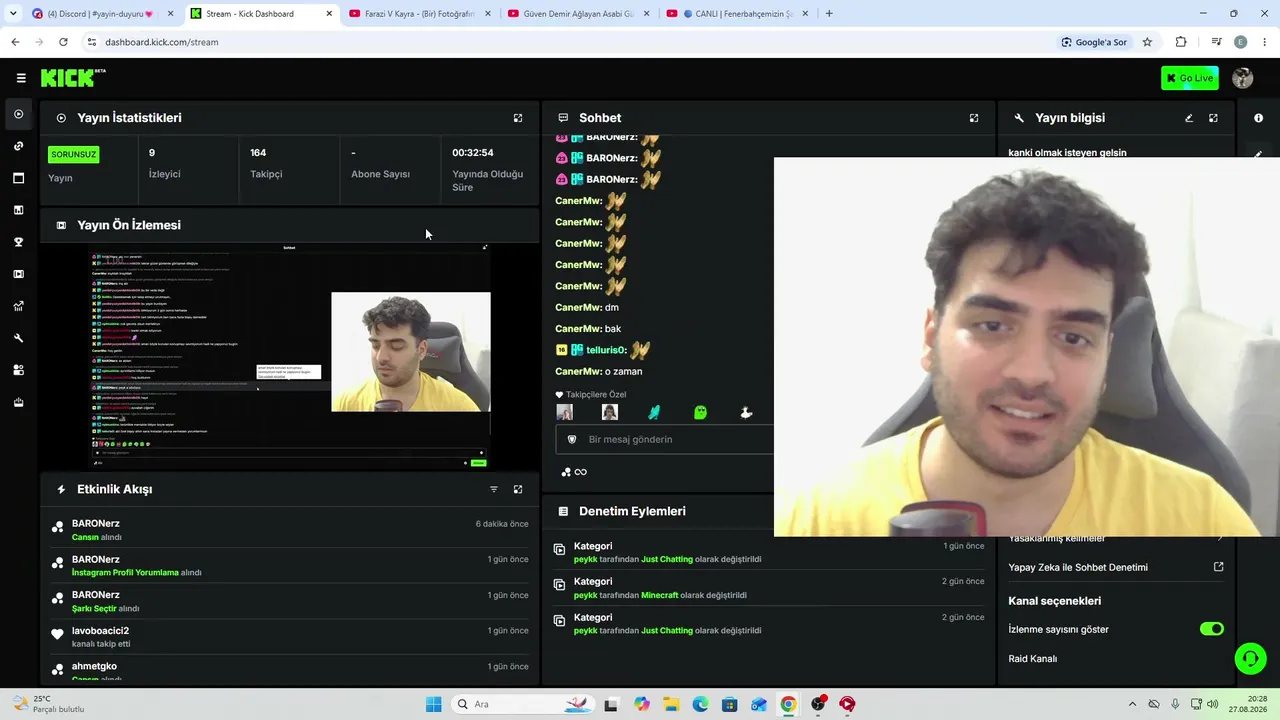Open Raid Kanalı option
This screenshot has height=720, width=1280.
[x=1033, y=659]
